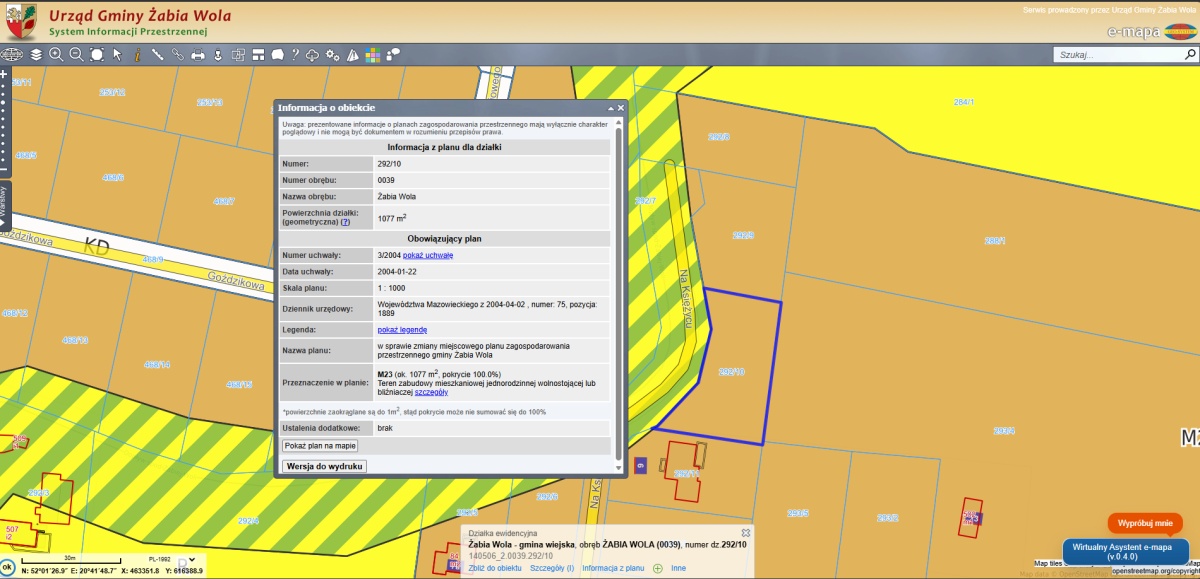Activate the orange info identify tool

(x=137, y=55)
